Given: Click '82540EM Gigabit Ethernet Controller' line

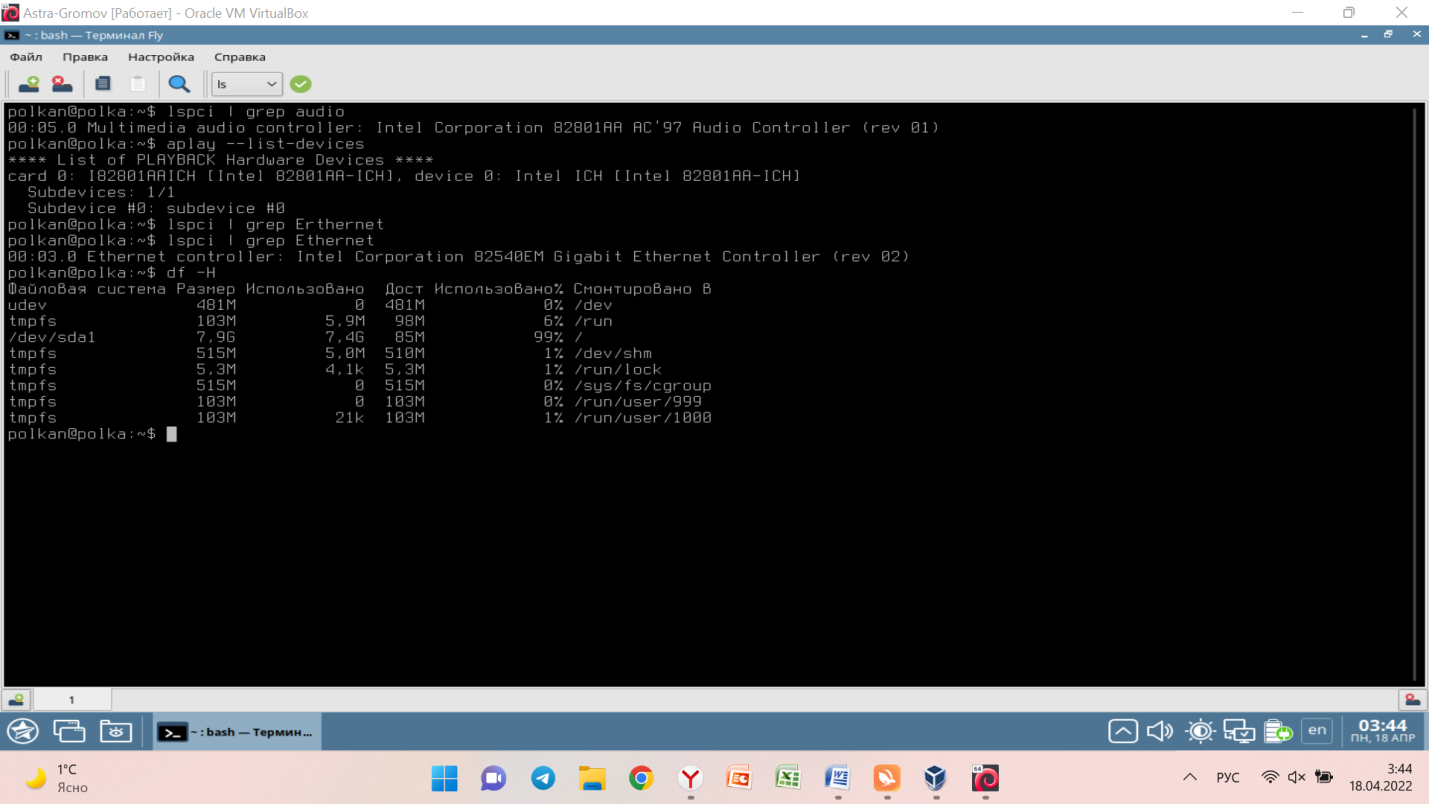Looking at the screenshot, I should [x=459, y=257].
